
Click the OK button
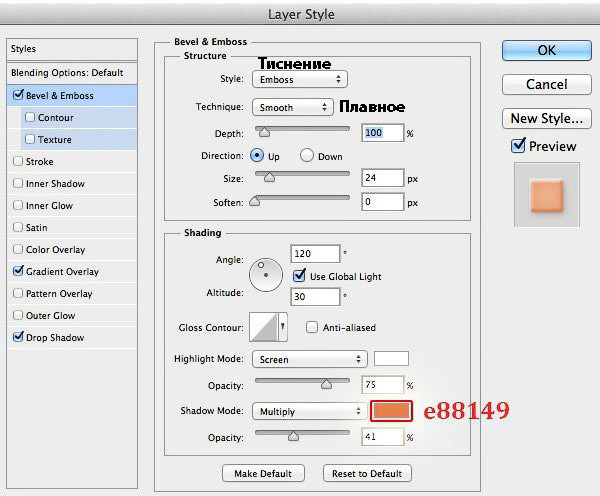[x=546, y=50]
